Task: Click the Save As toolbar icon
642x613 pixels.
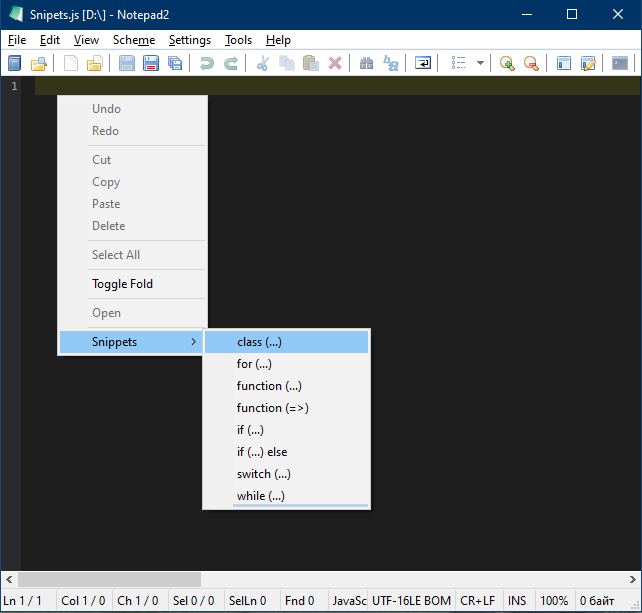Action: (151, 63)
